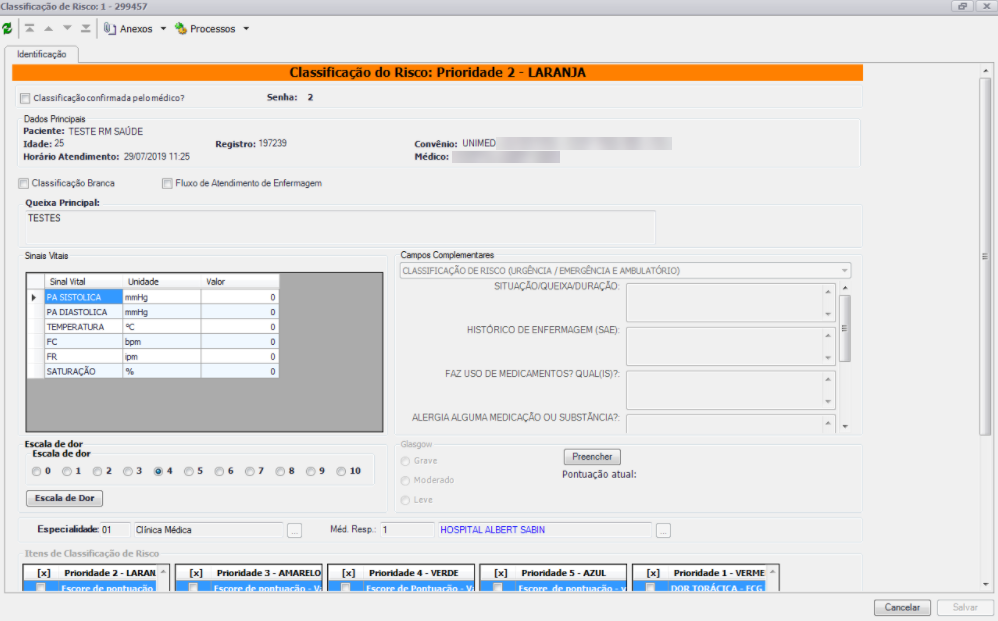Image resolution: width=998 pixels, height=621 pixels.
Task: Go to the first record
Action: [x=29, y=29]
